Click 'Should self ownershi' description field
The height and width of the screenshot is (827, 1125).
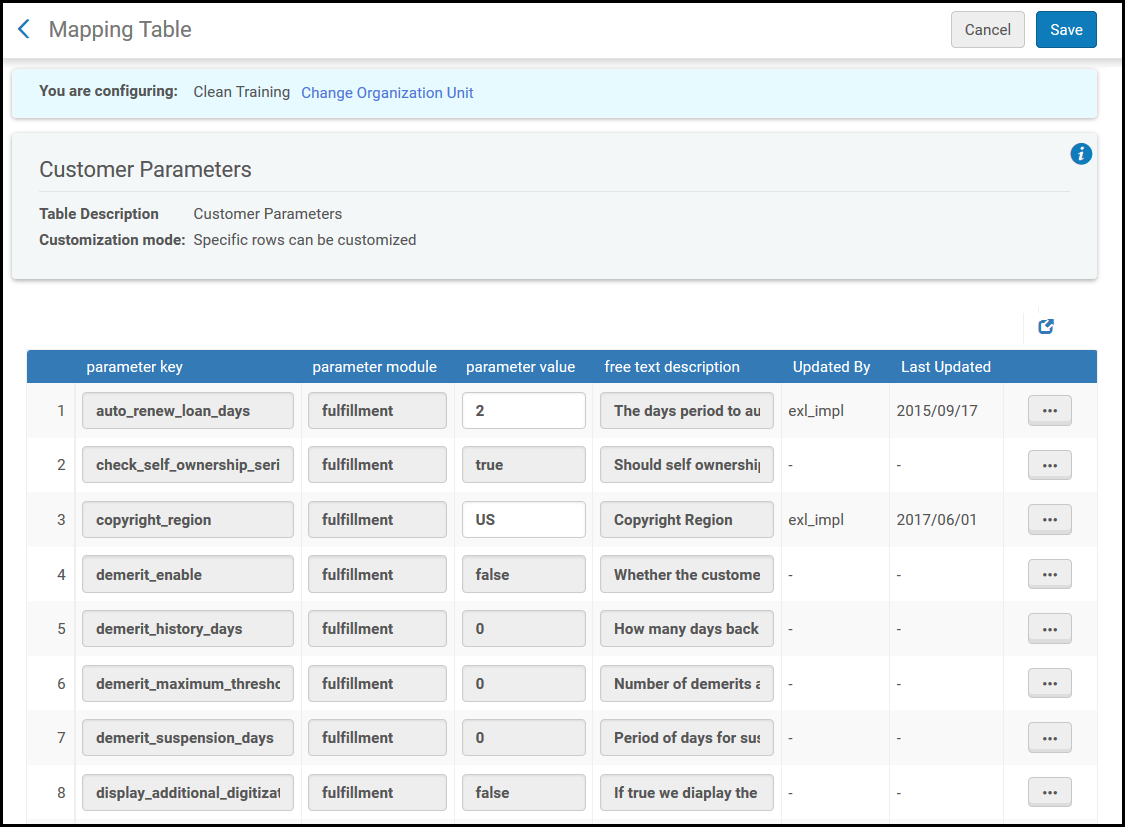687,465
